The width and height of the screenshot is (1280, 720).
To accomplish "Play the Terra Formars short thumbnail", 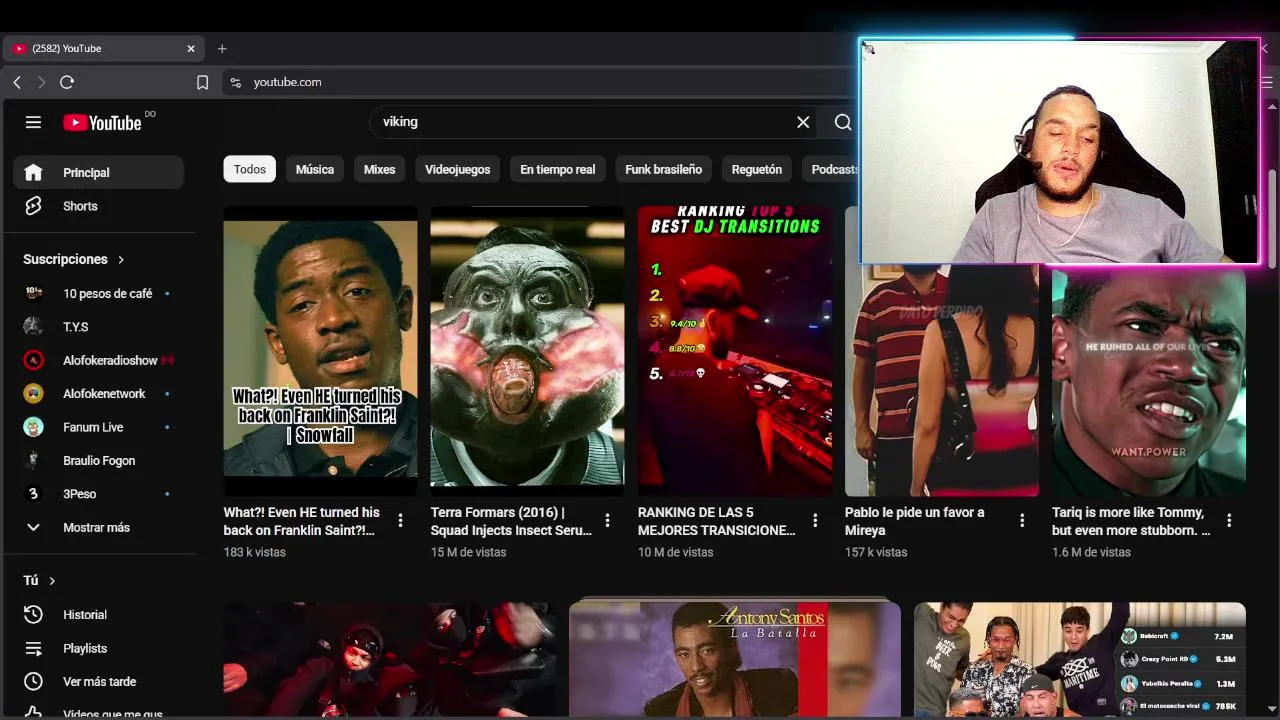I will tap(527, 350).
